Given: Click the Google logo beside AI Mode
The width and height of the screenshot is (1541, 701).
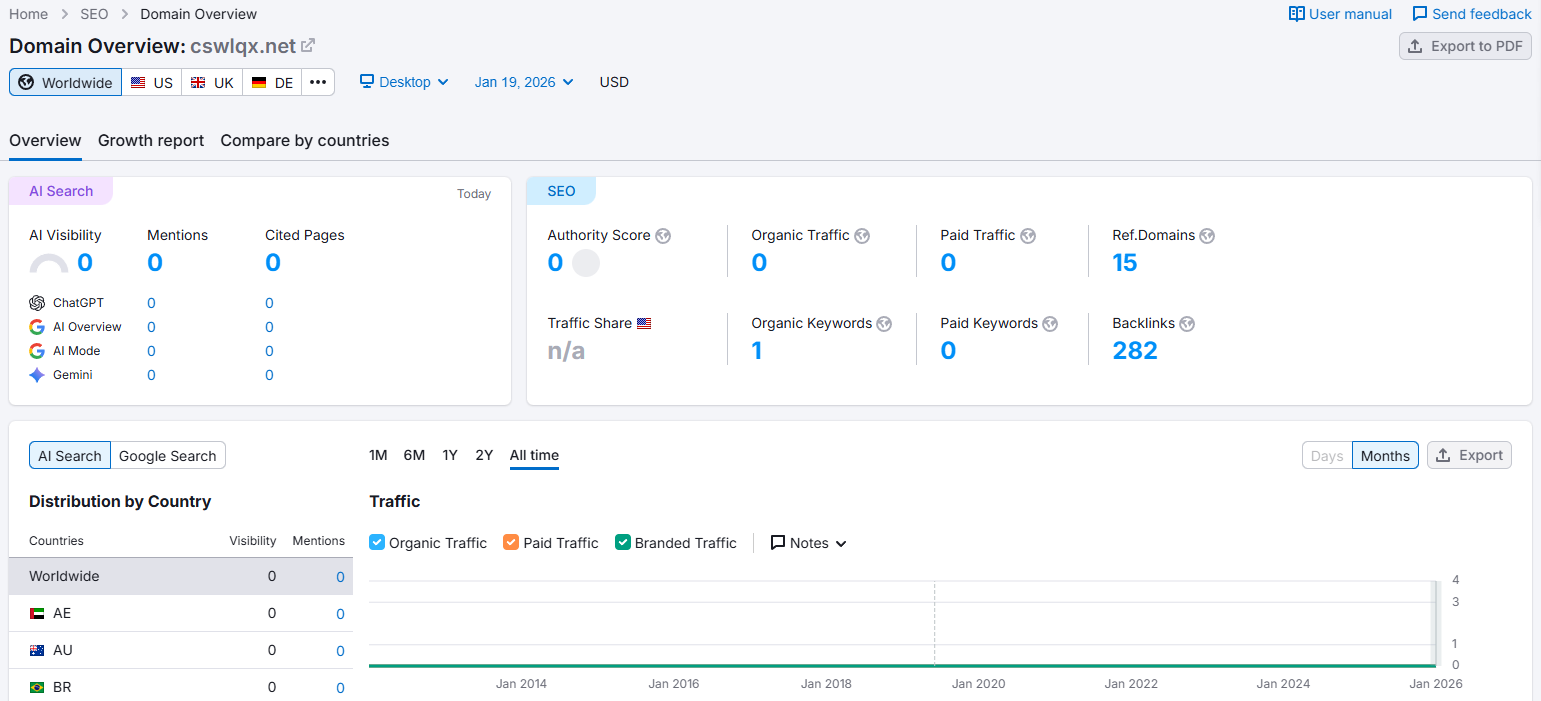Looking at the screenshot, I should [x=37, y=351].
